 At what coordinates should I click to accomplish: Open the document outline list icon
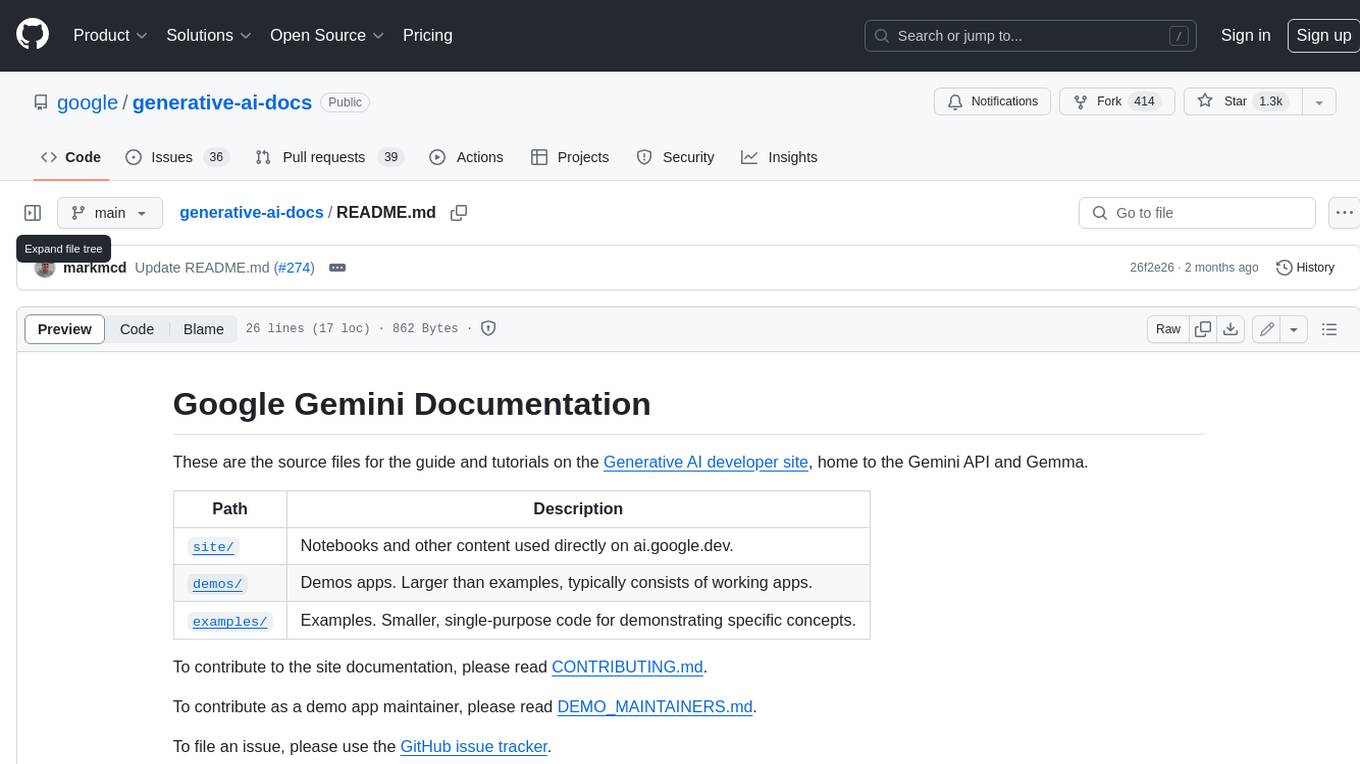point(1329,329)
